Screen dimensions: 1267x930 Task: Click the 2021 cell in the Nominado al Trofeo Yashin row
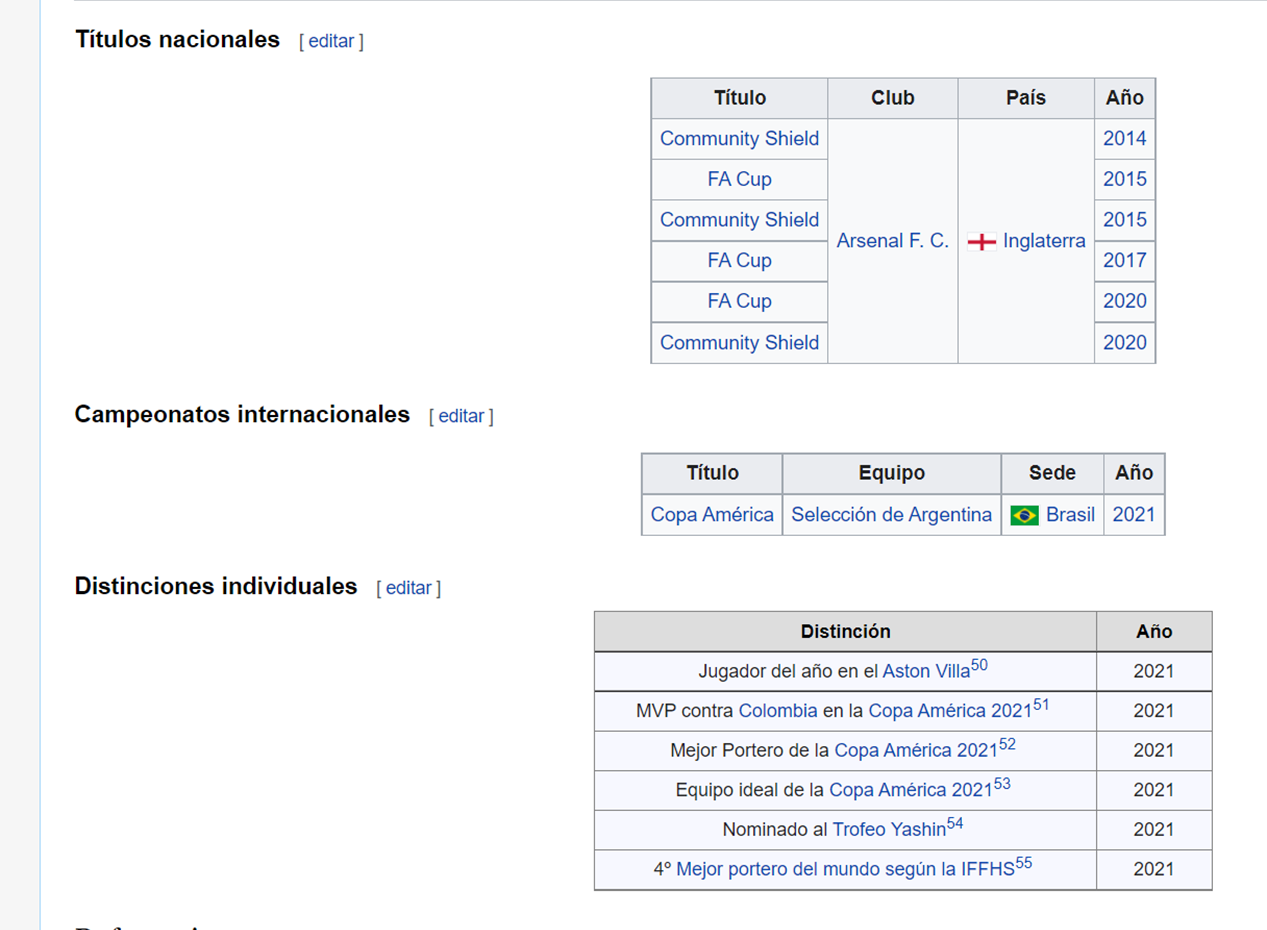click(x=1154, y=830)
